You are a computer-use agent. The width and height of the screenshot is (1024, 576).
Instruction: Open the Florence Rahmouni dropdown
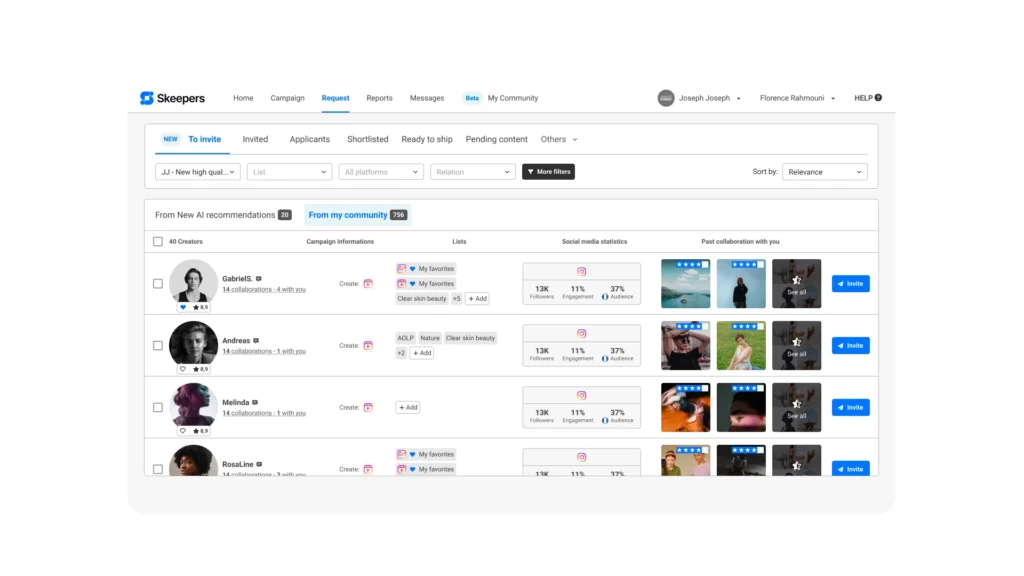tap(797, 98)
